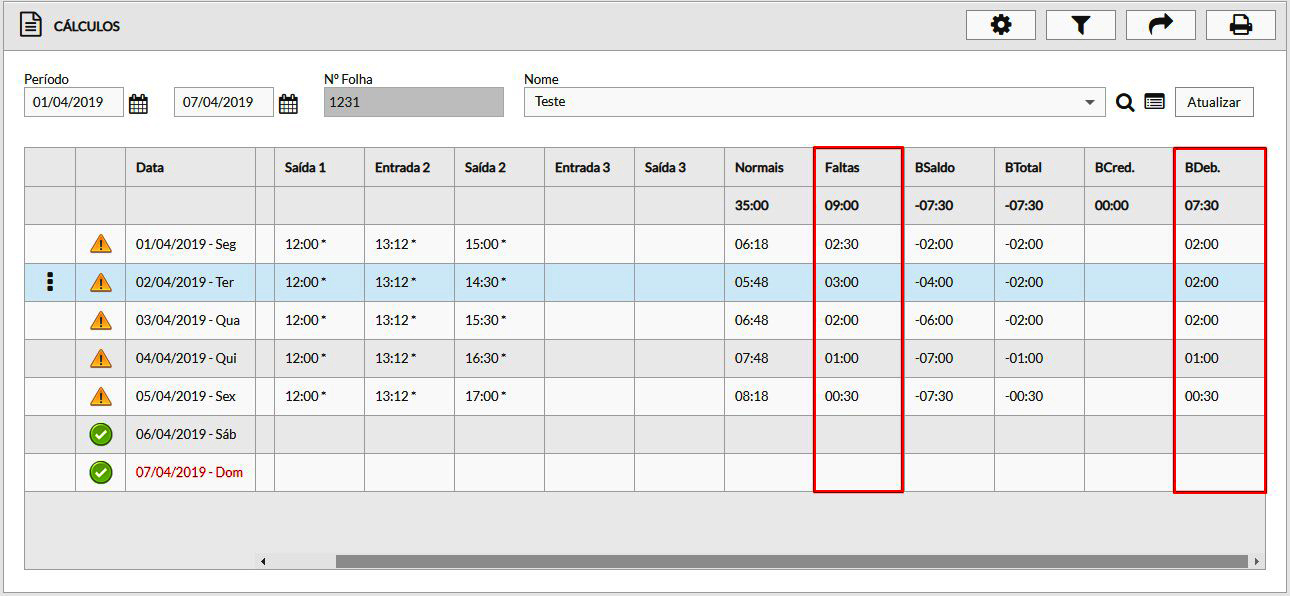Select the 07/04/2019 - Dom row

pyautogui.click(x=189, y=473)
